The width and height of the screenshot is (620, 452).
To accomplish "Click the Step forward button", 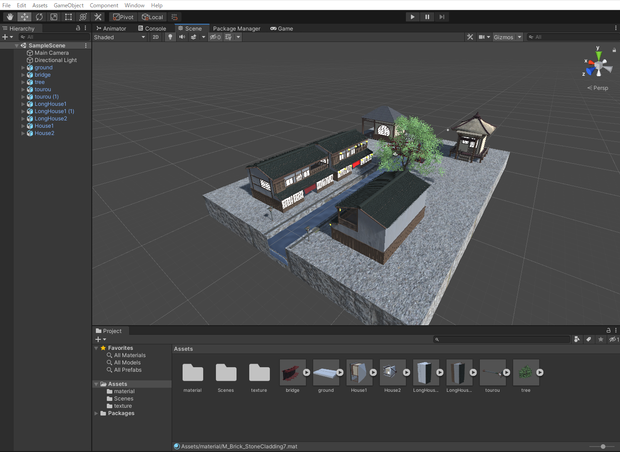I will tap(442, 17).
